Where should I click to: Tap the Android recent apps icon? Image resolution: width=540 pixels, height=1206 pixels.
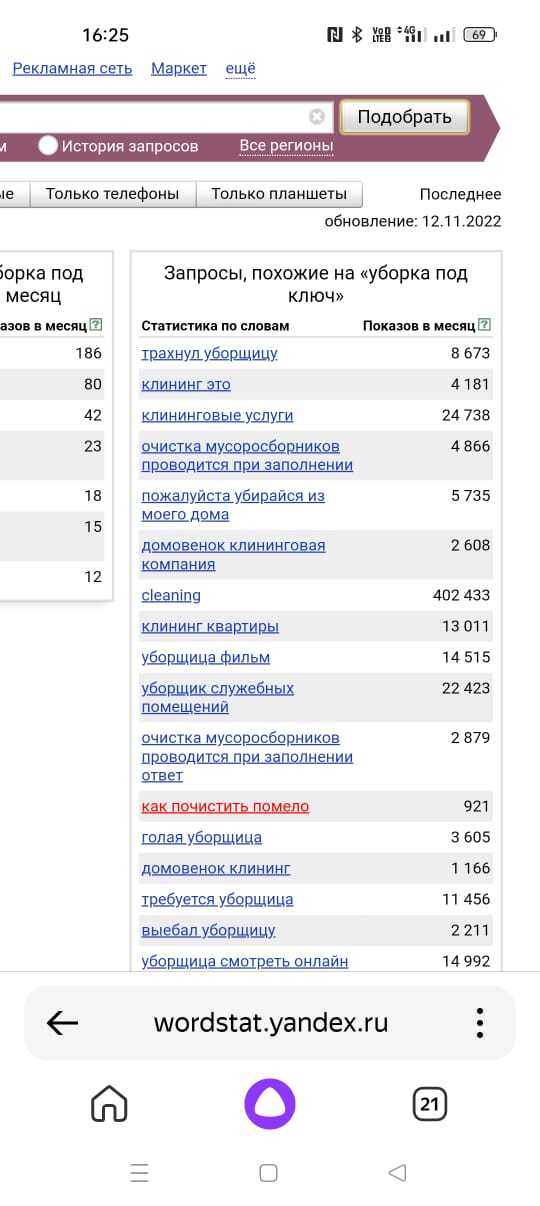[139, 1172]
